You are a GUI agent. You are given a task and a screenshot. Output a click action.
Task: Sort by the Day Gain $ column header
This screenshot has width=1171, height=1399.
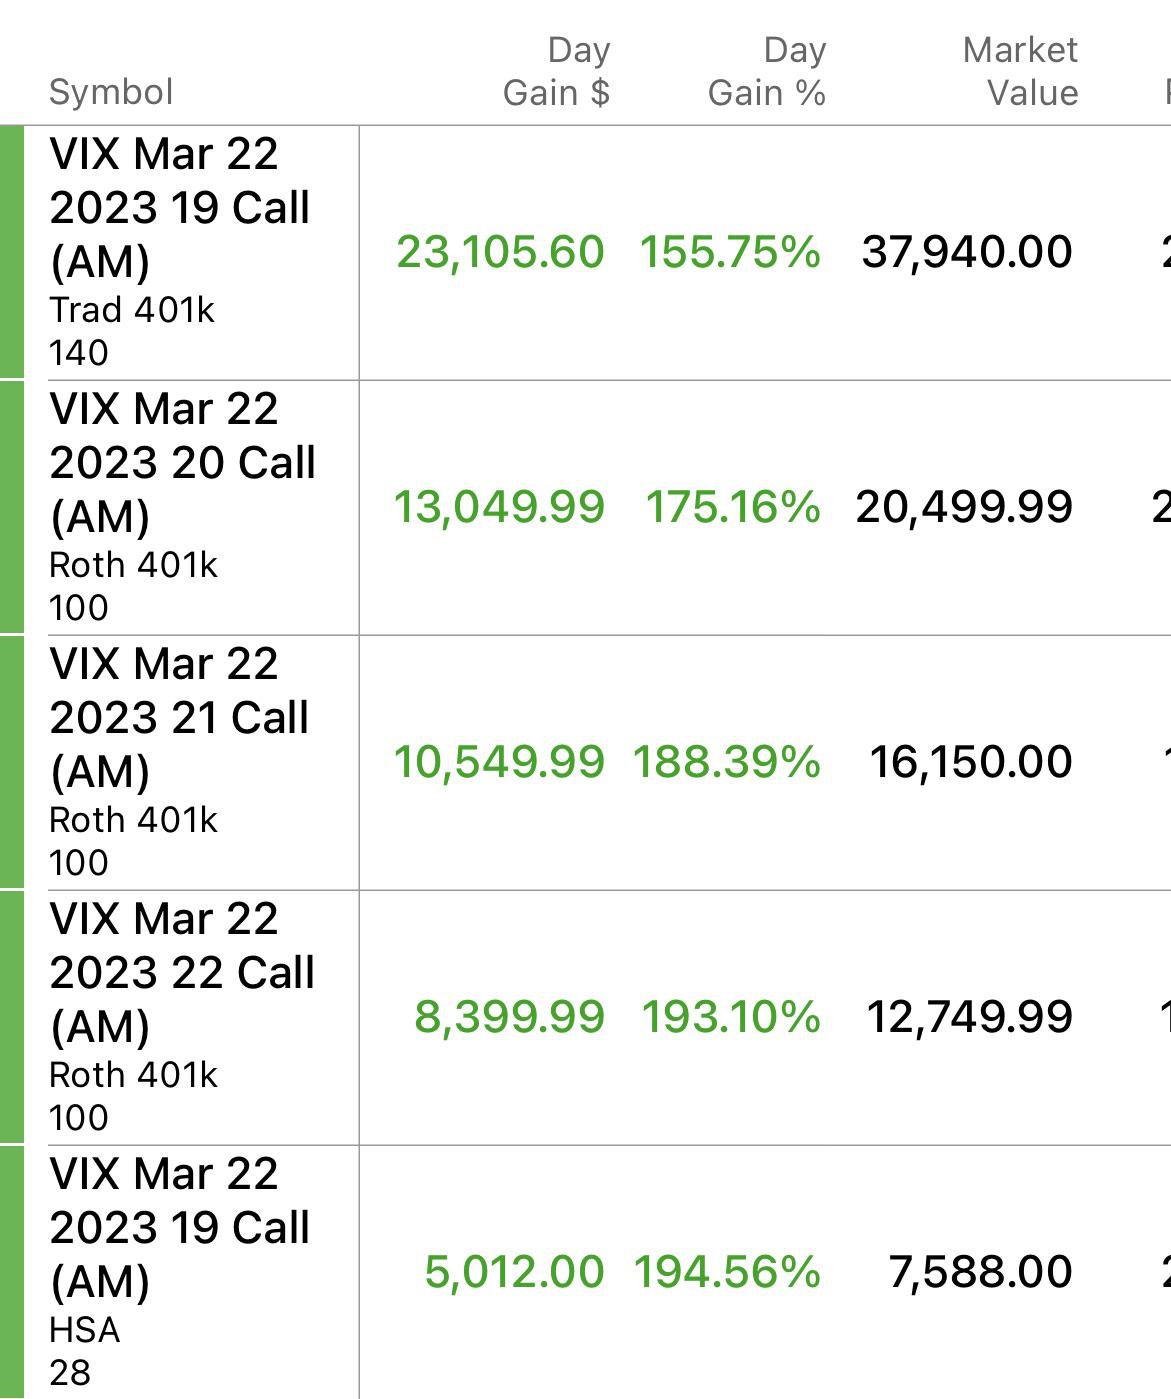[556, 71]
